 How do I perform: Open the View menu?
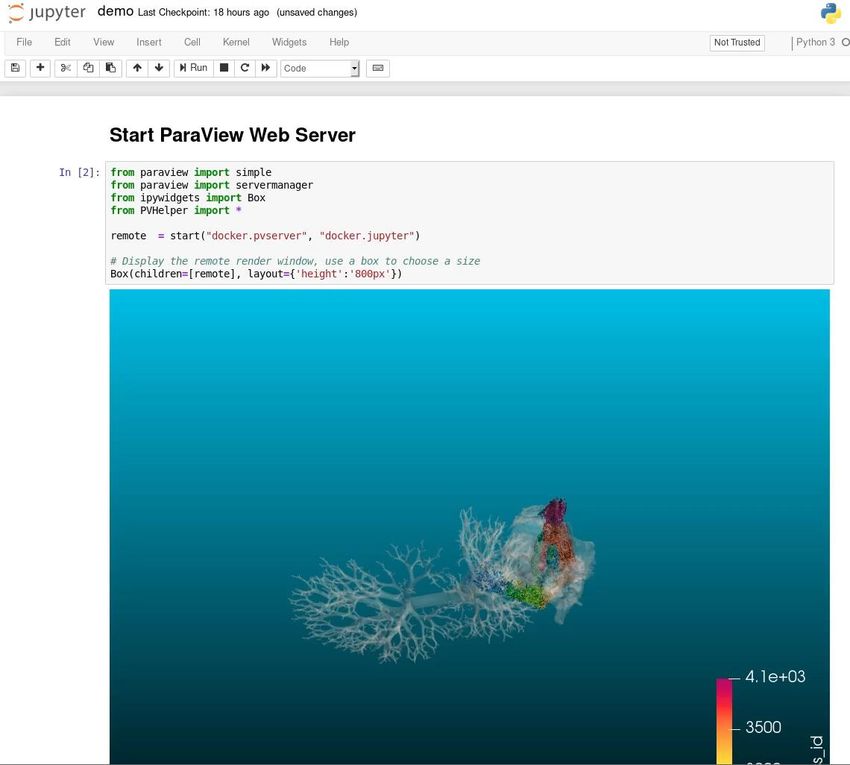pyautogui.click(x=104, y=42)
